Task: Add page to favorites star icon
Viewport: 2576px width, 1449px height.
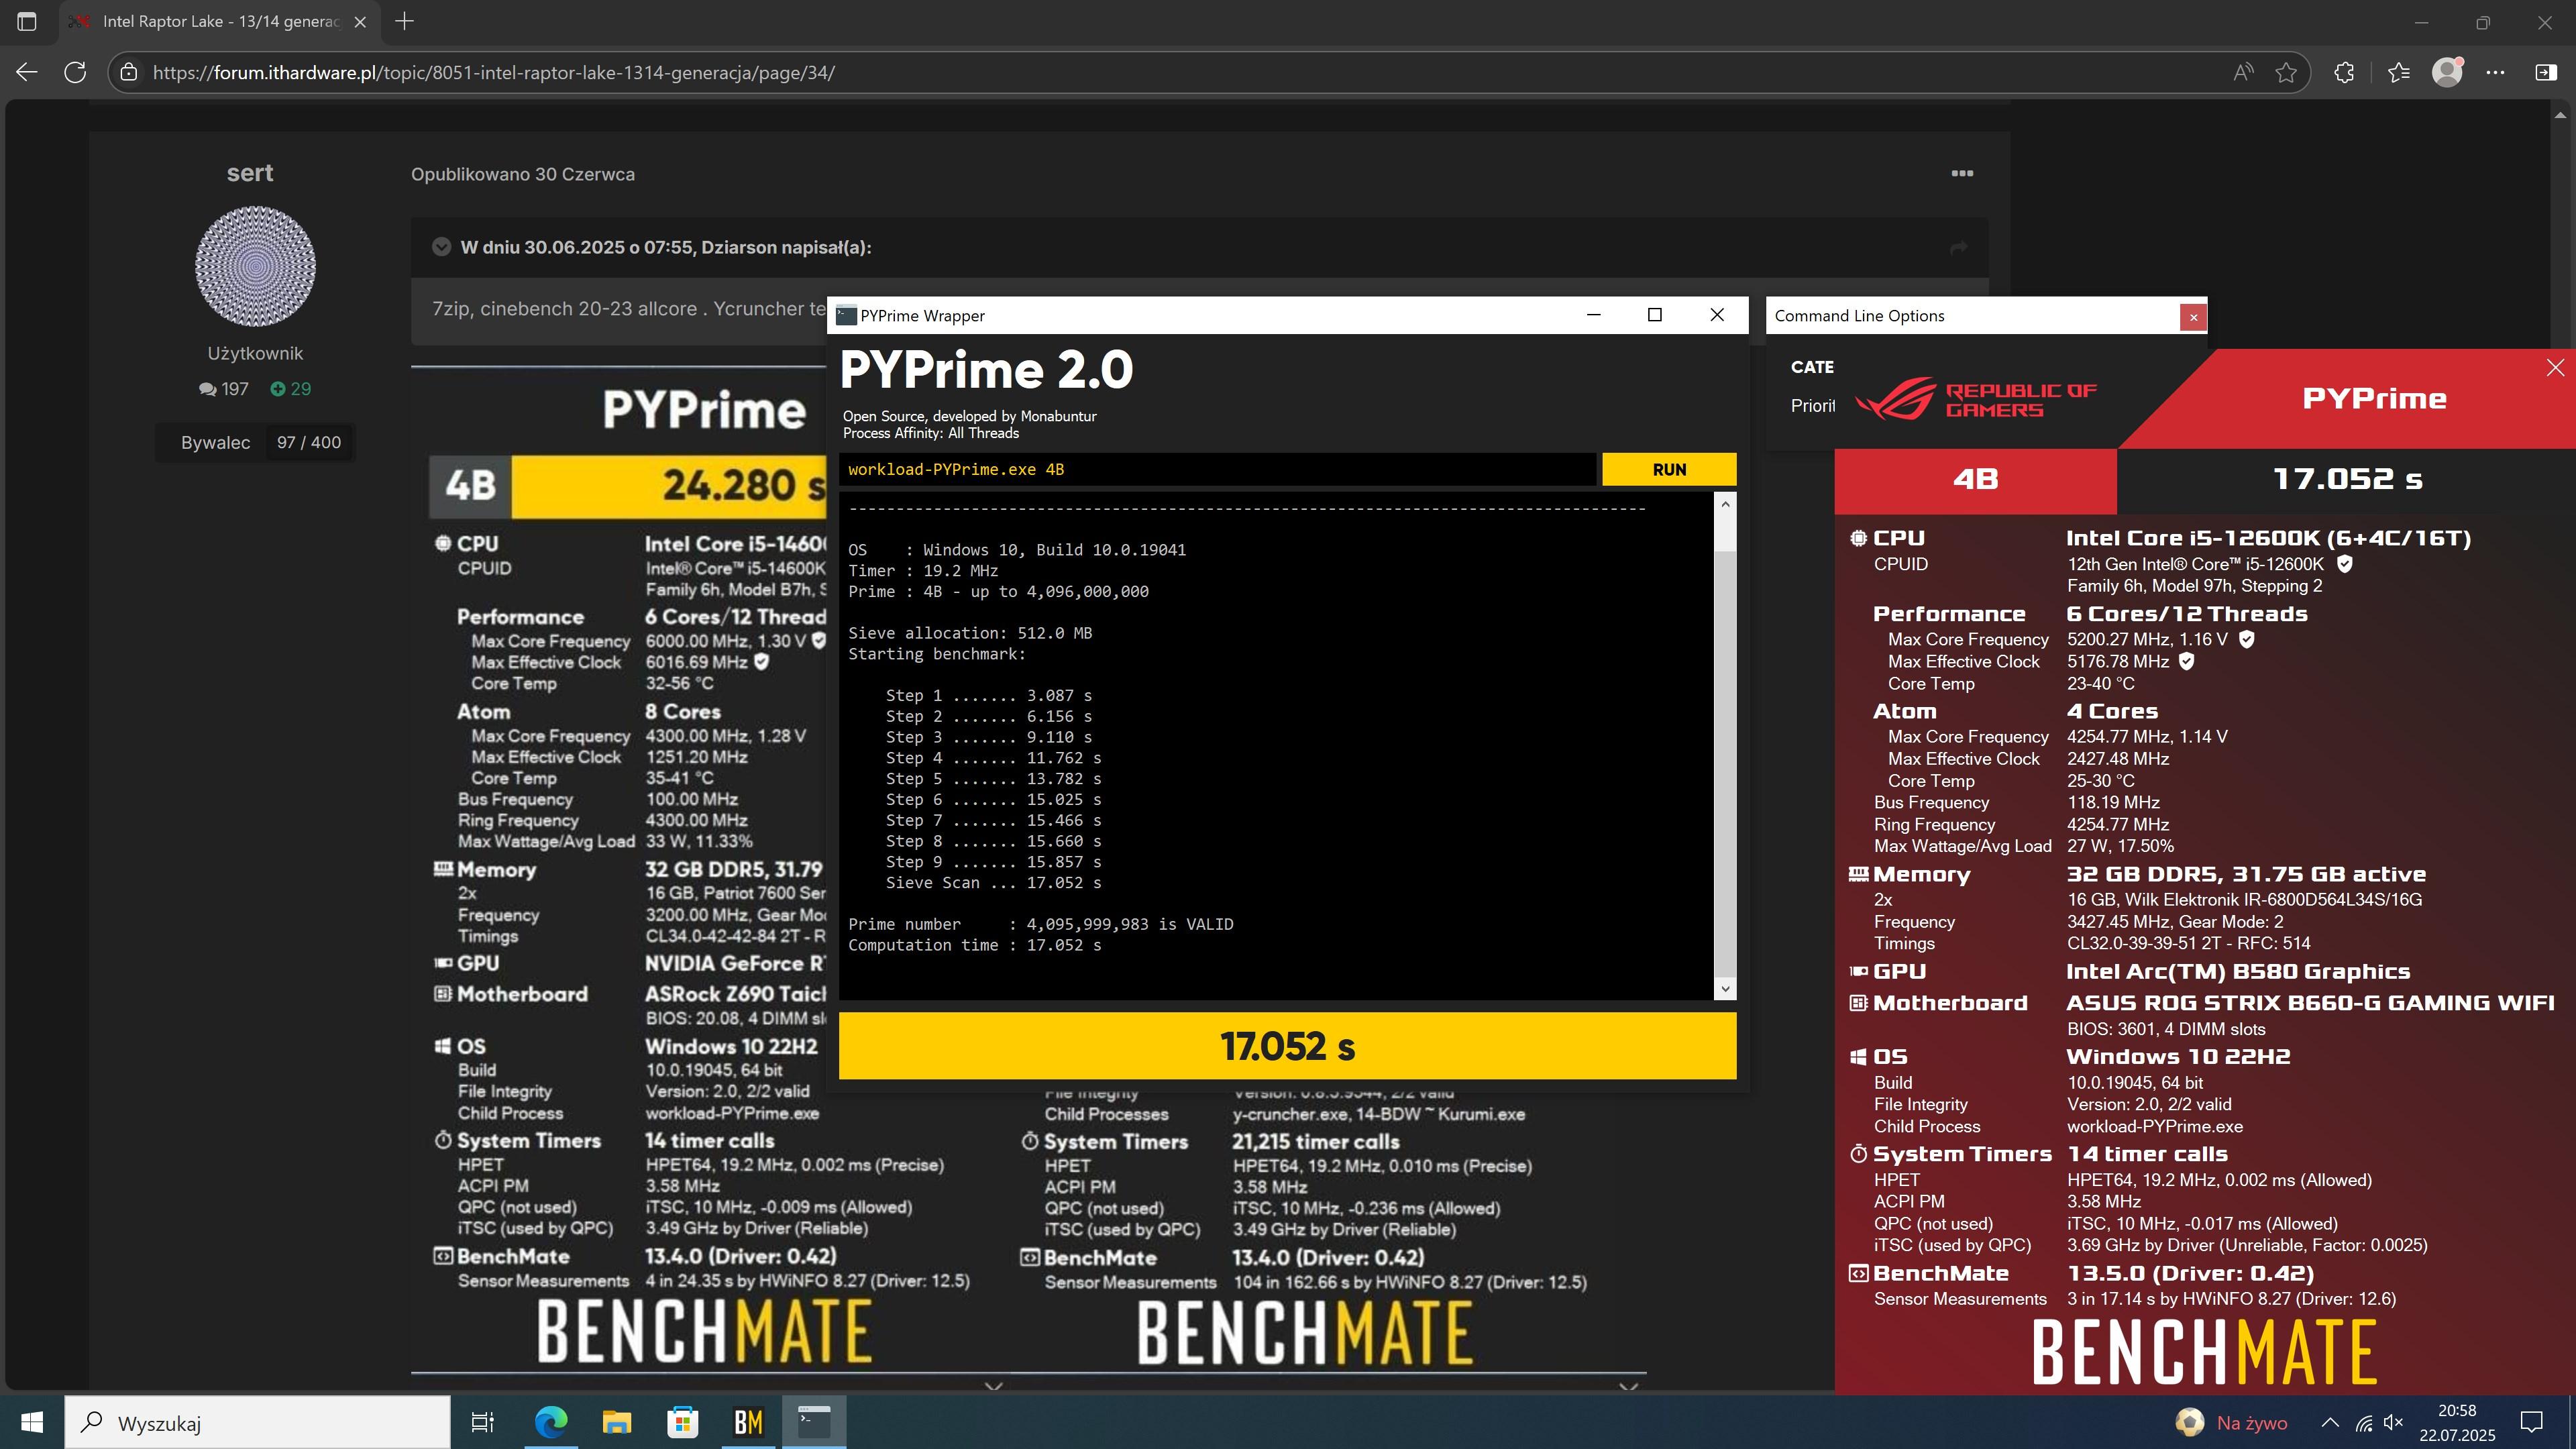Action: 2286,72
